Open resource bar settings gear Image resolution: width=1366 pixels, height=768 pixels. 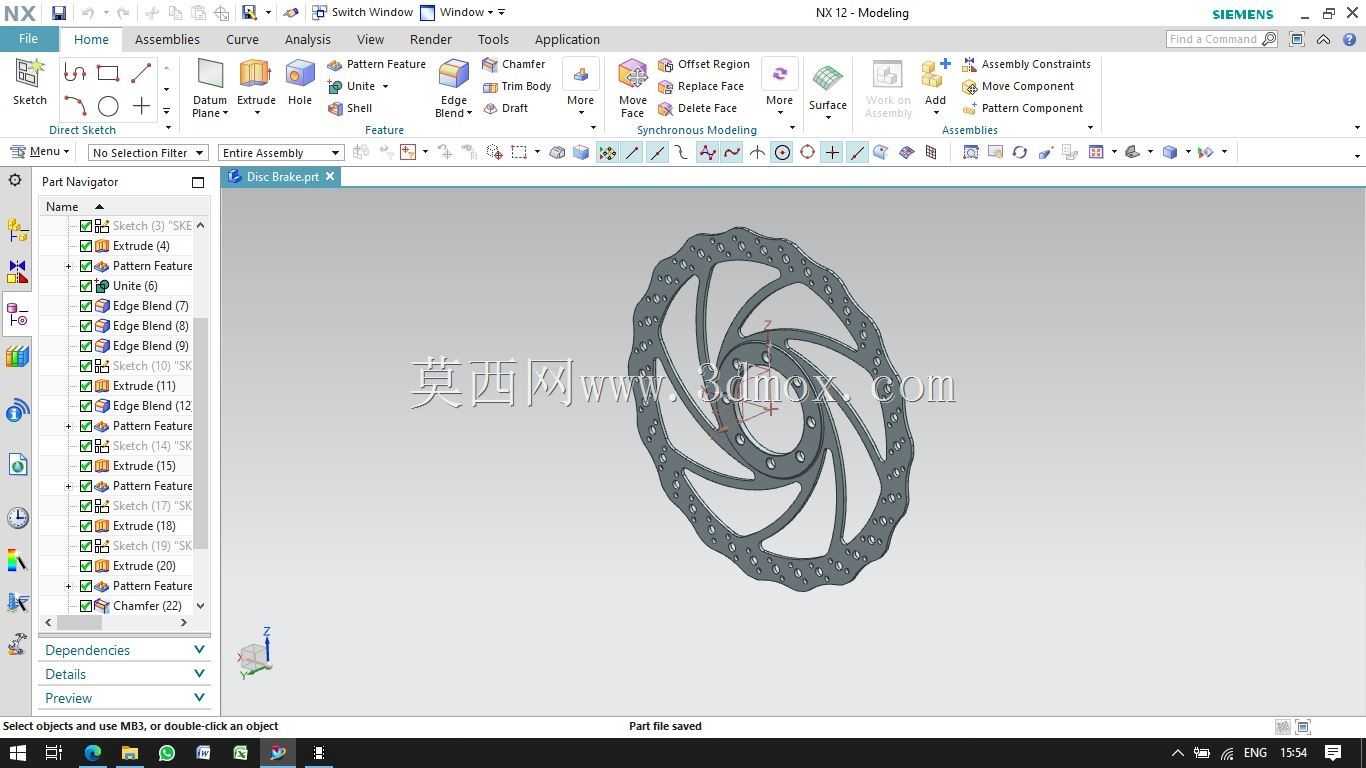pyautogui.click(x=15, y=181)
